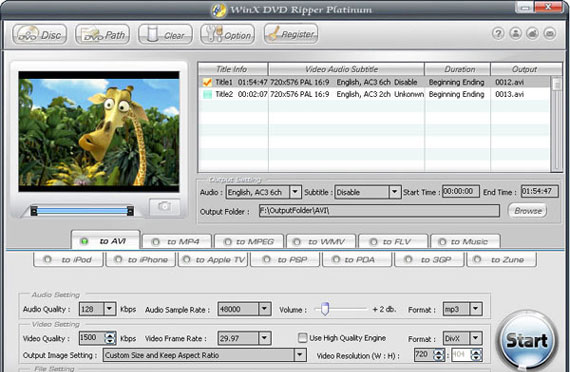The width and height of the screenshot is (570, 372).
Task: Click the preview trim start marker
Action: coord(34,211)
